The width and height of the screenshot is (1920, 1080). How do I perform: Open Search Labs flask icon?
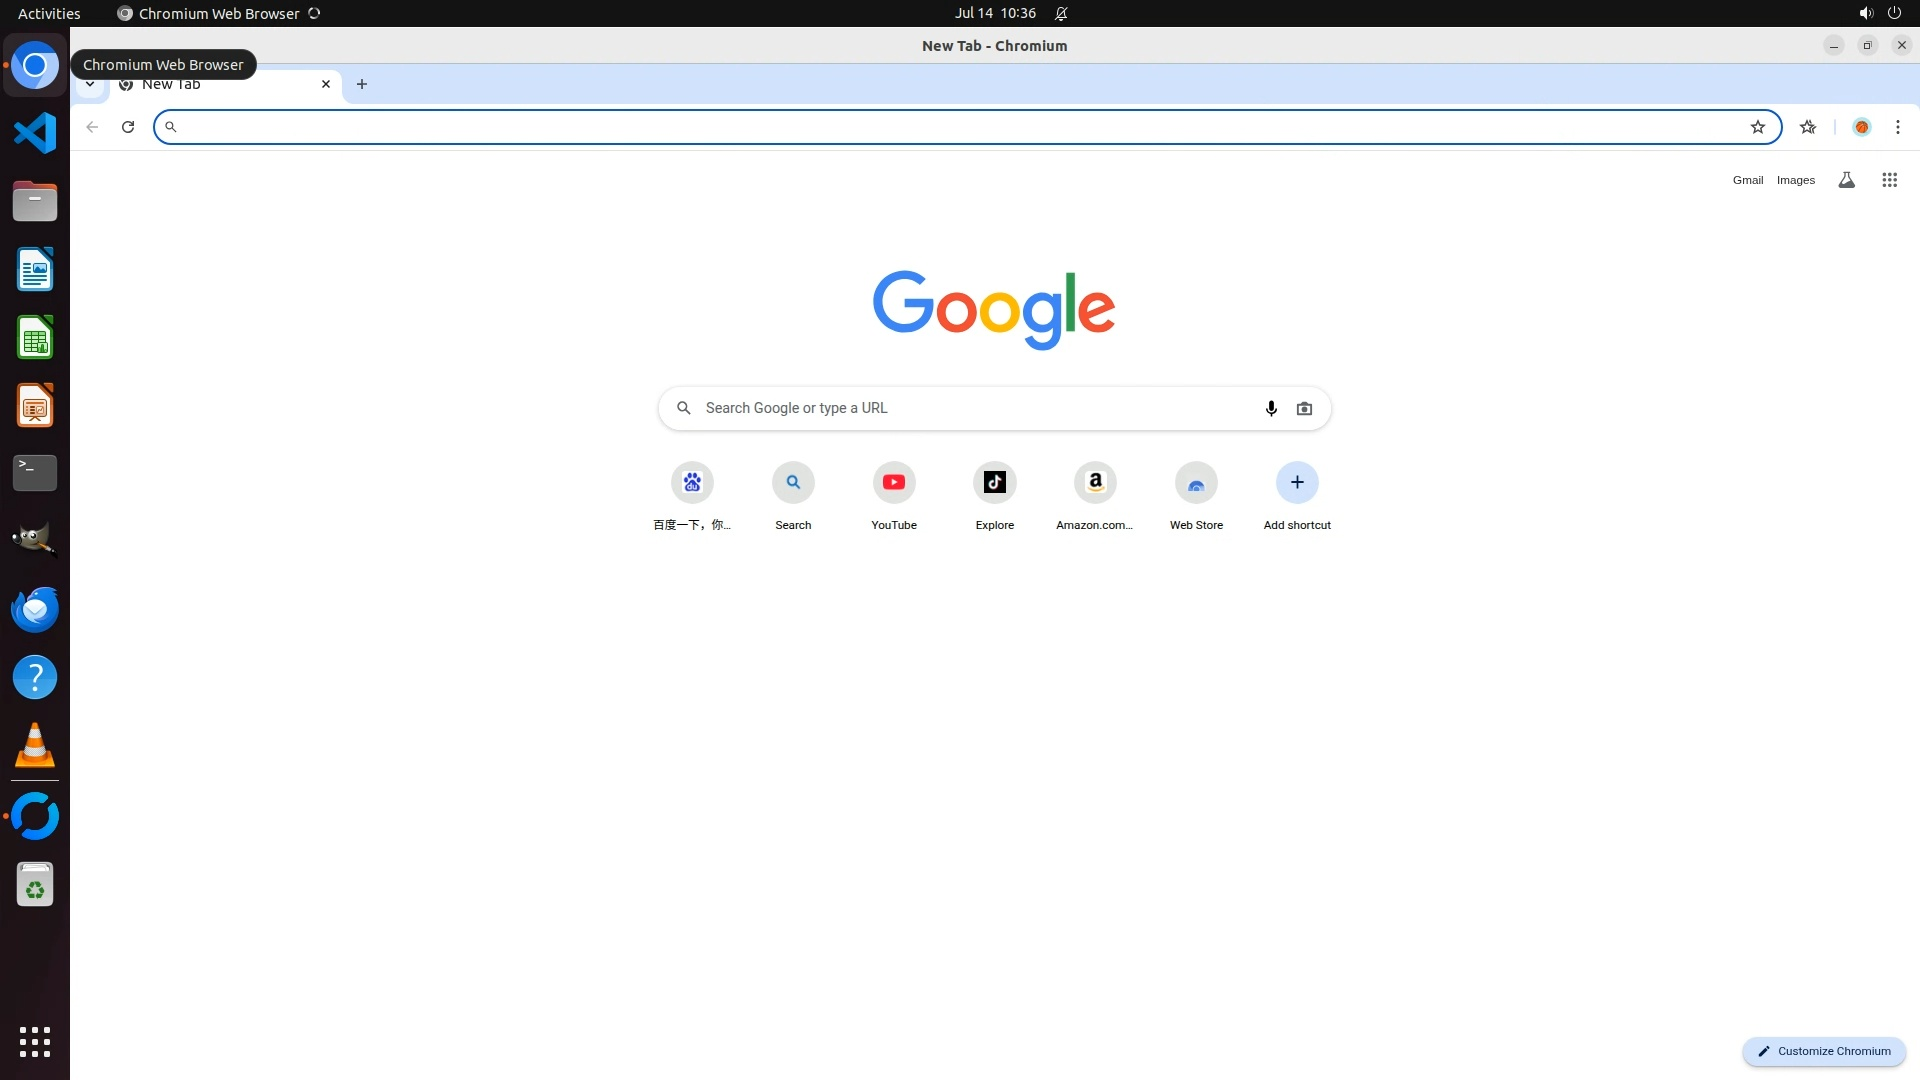pos(1847,180)
